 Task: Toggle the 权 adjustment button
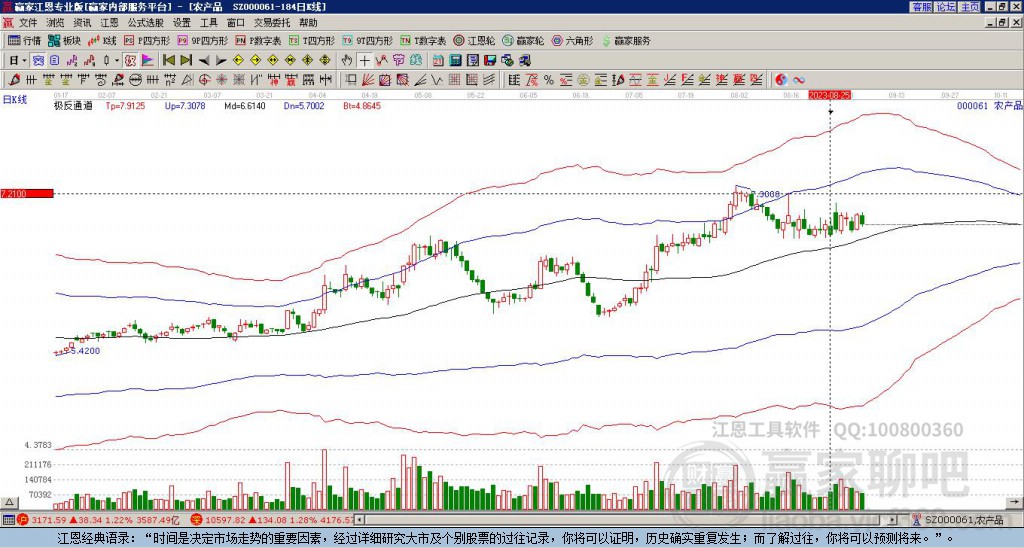pos(130,61)
